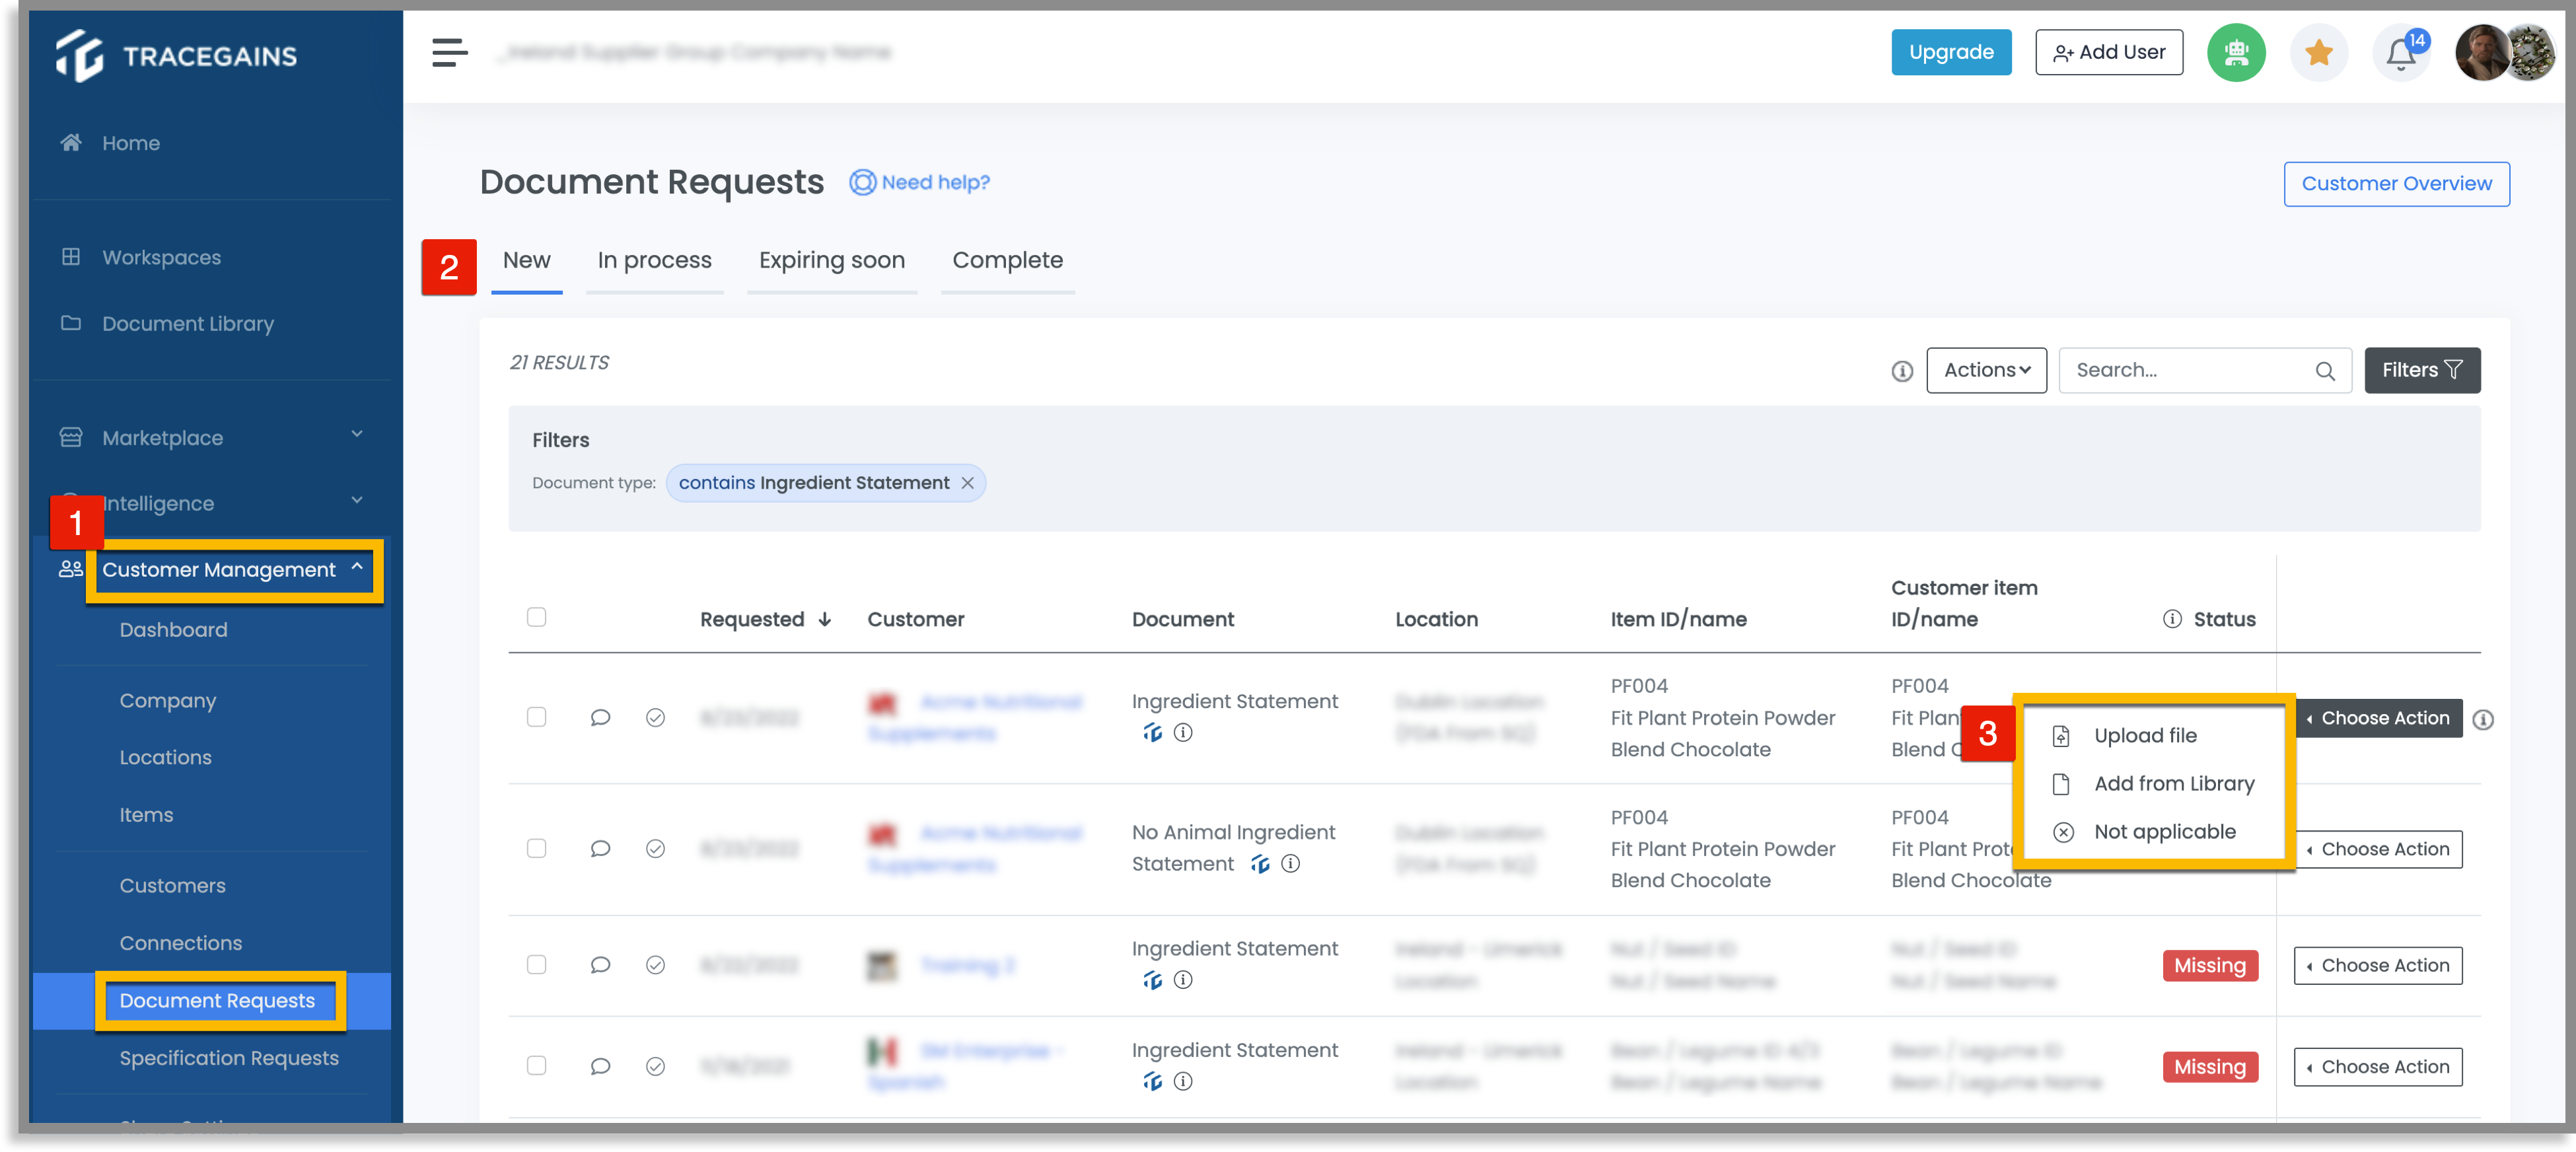
Task: Open the chatbot assistant in the top bar
Action: click(x=2237, y=52)
